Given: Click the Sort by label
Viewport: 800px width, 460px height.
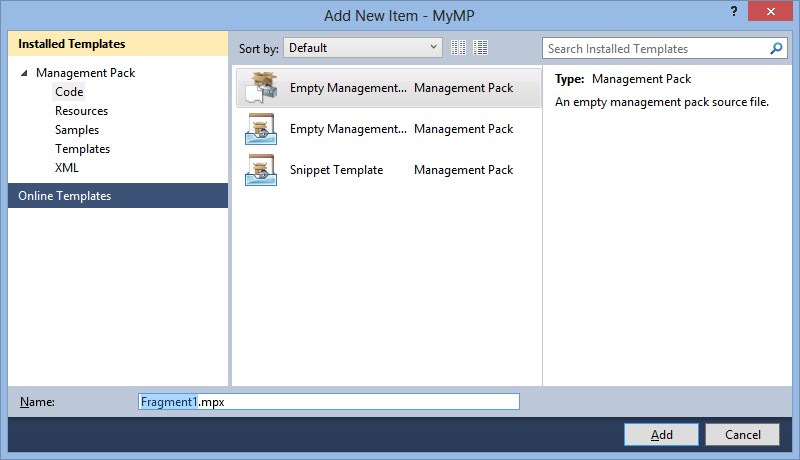Looking at the screenshot, I should coord(259,48).
